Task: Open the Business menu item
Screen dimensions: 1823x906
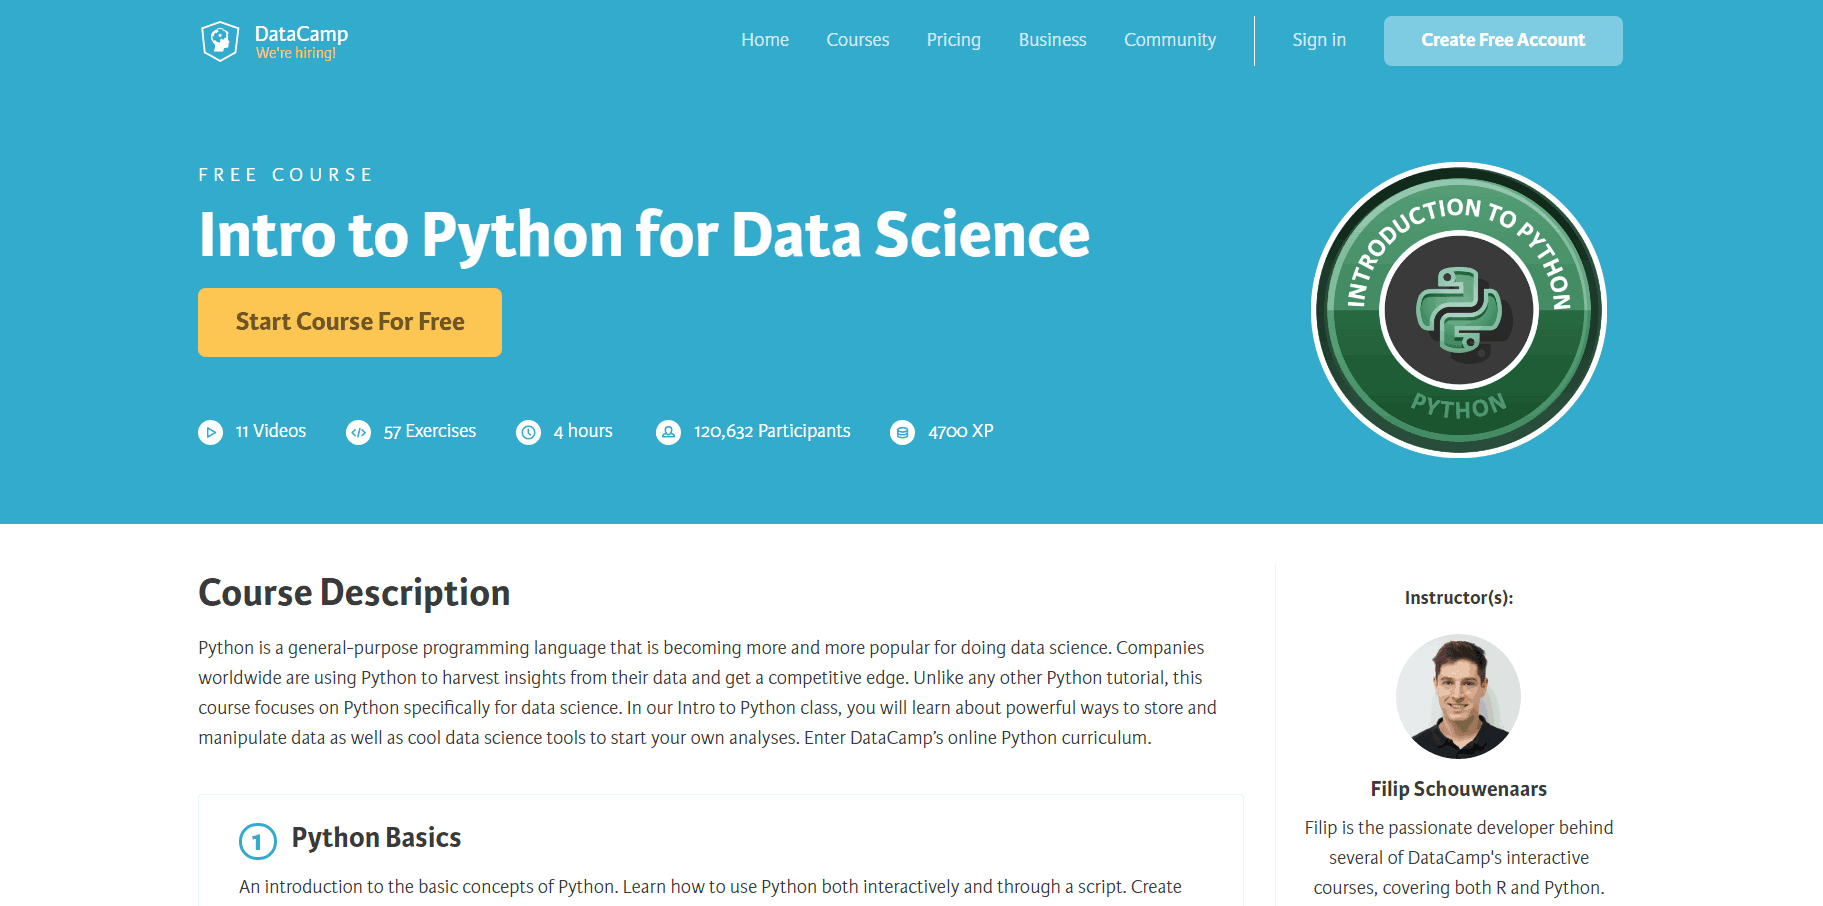Action: pos(1052,40)
